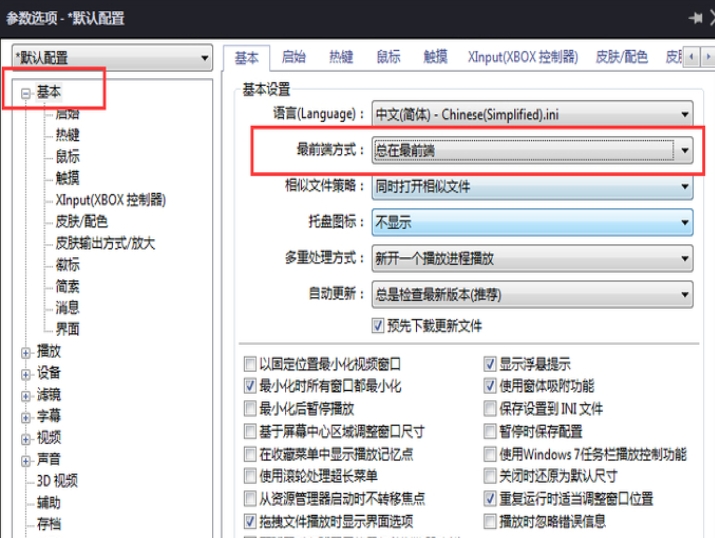Open the 最前端方式 dropdown

[x=532, y=150]
